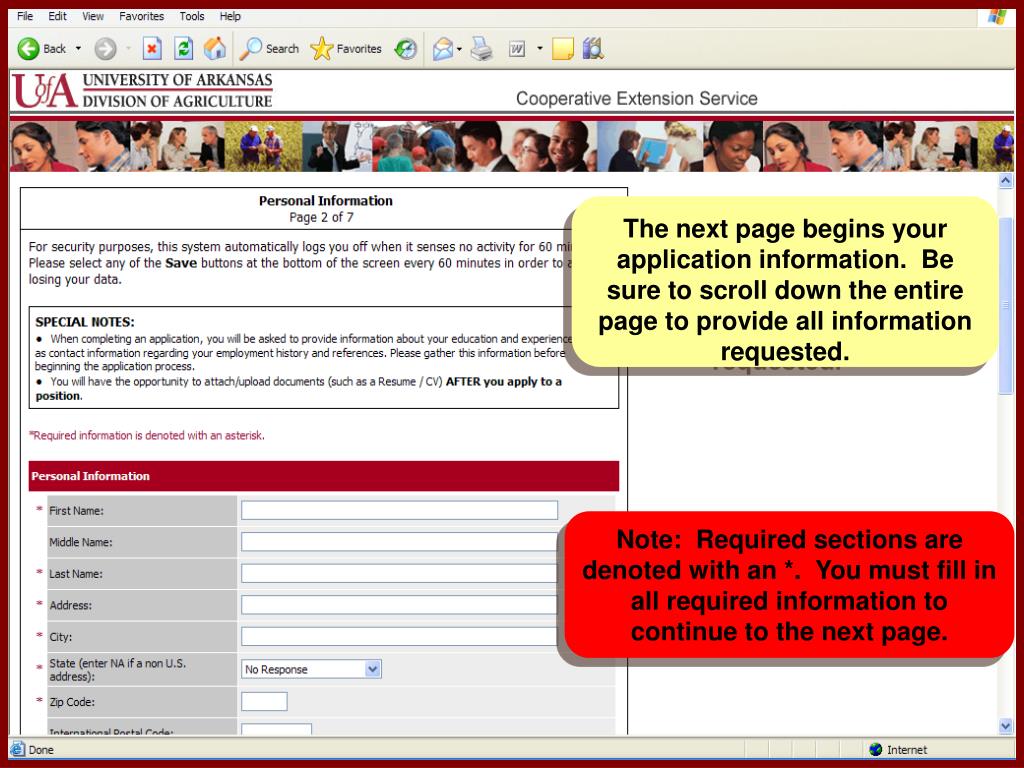The image size is (1024, 768).
Task: Open the Tools menu
Action: [192, 16]
